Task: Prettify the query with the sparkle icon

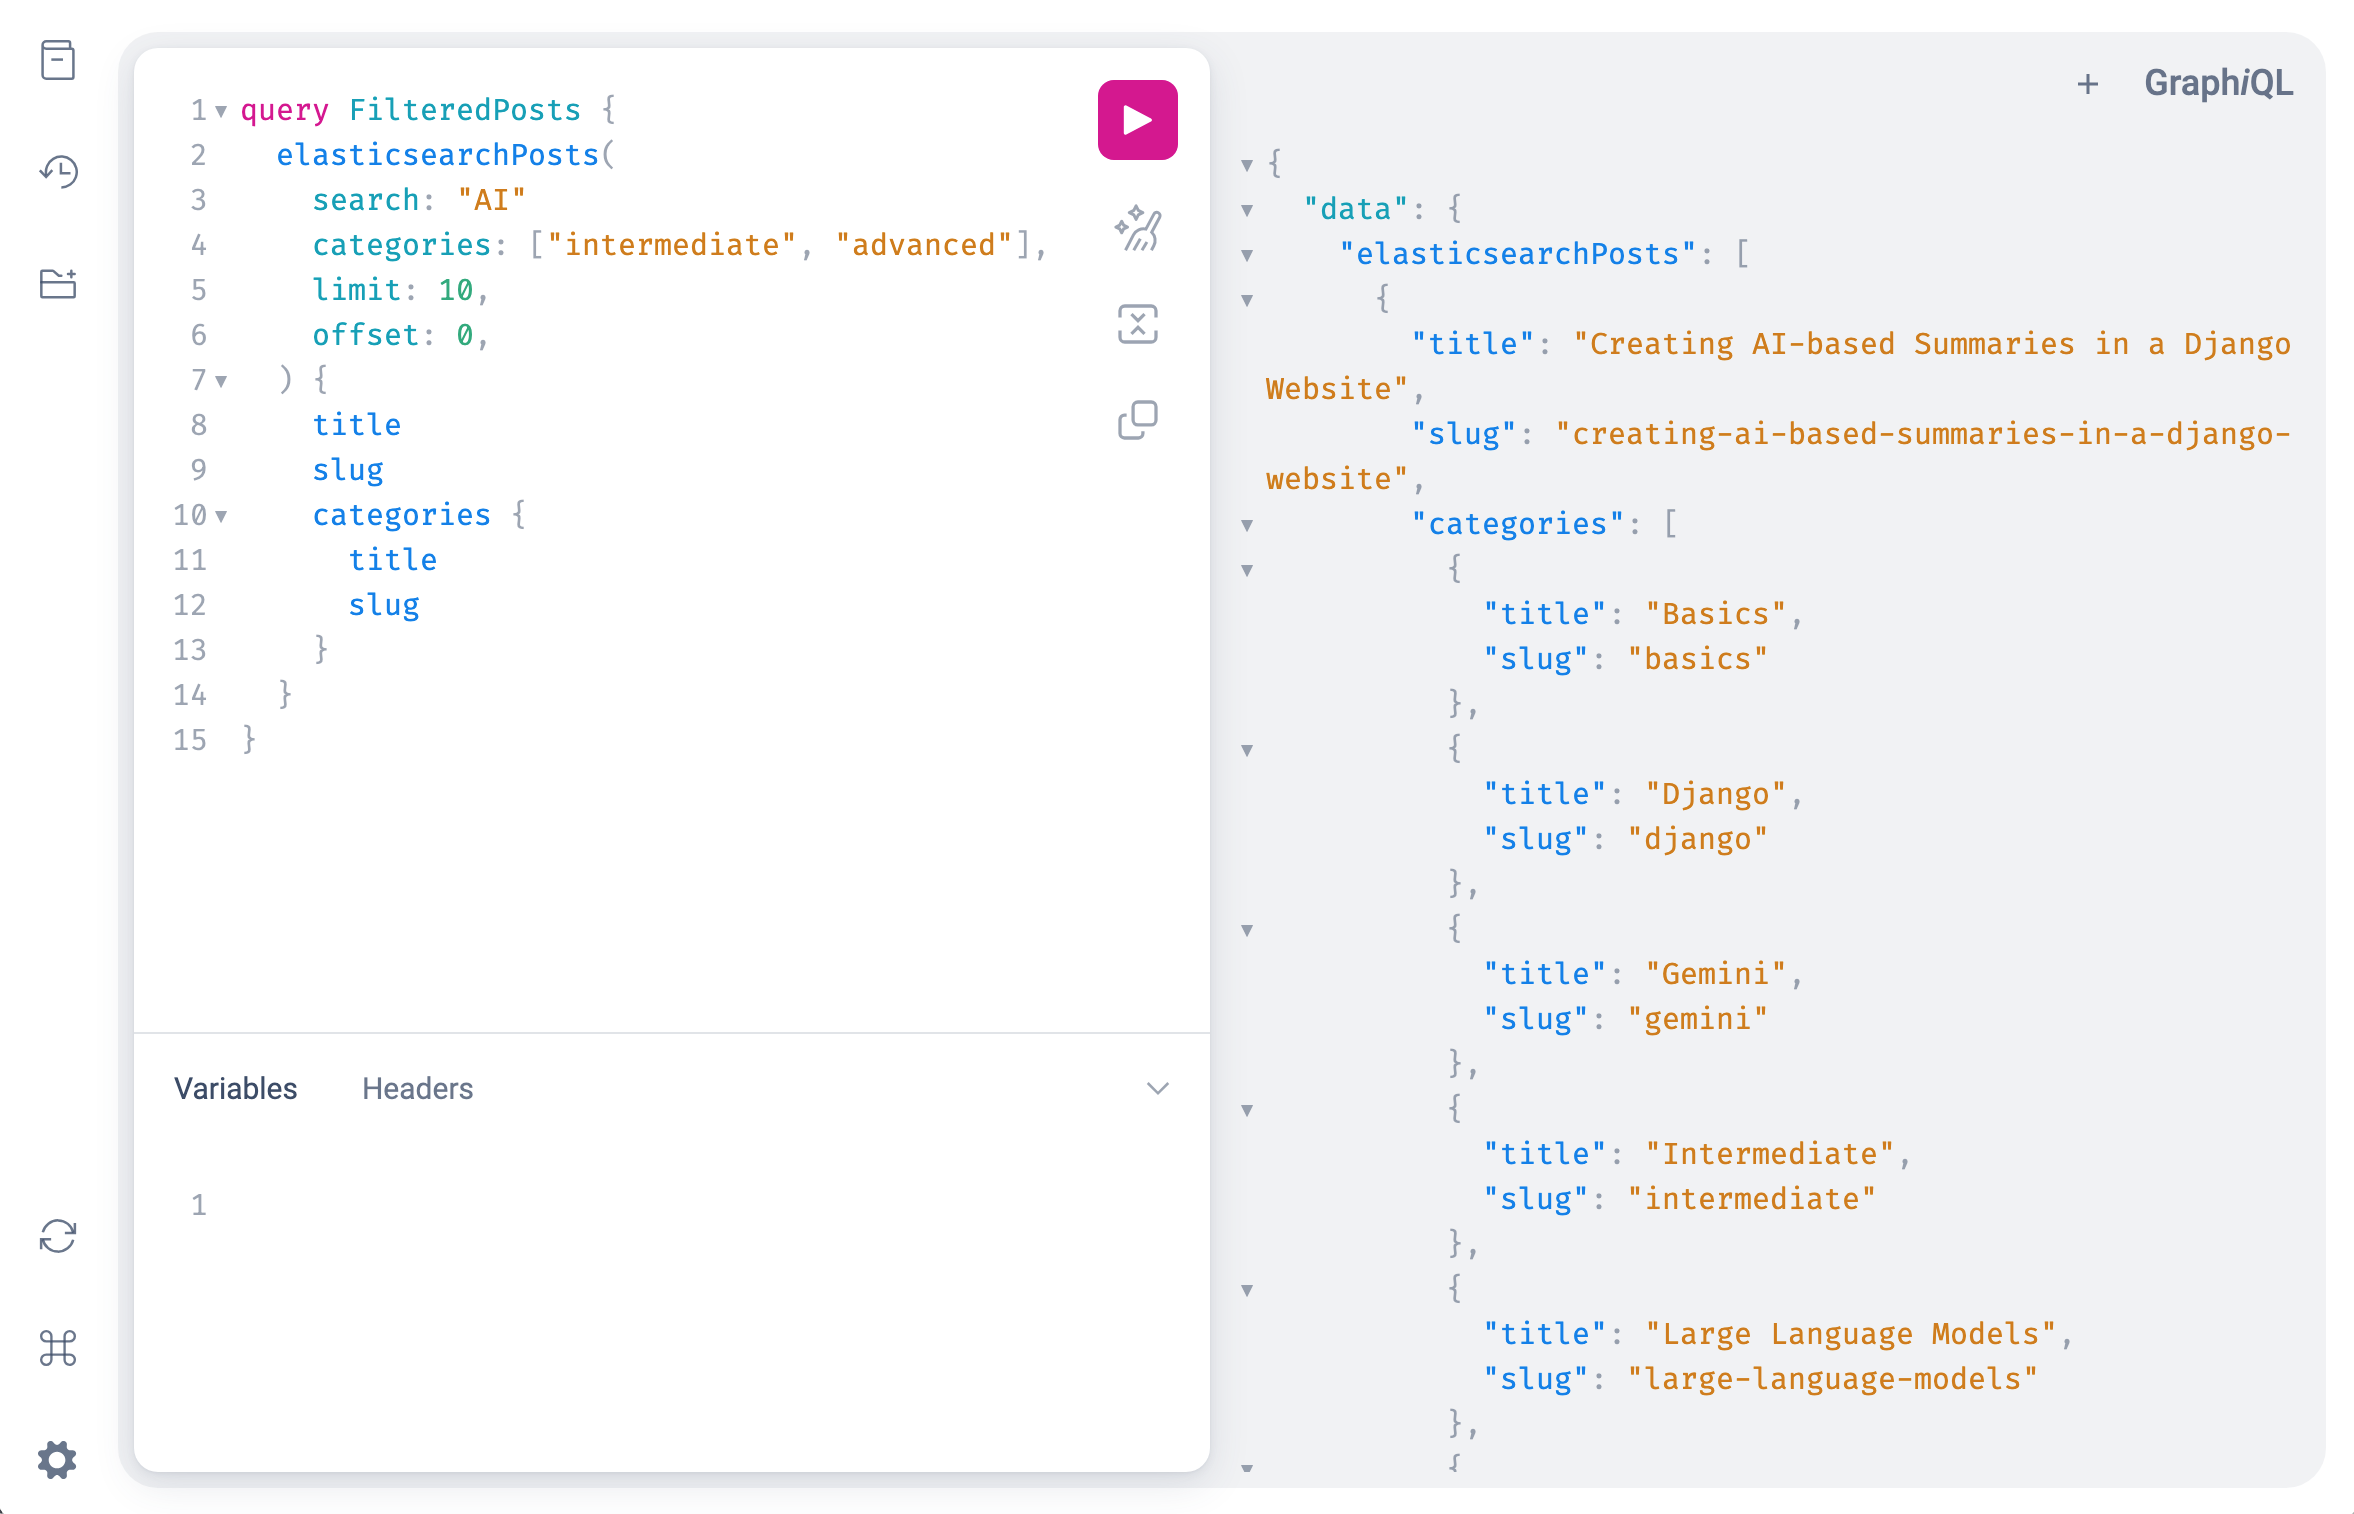Action: coord(1138,229)
